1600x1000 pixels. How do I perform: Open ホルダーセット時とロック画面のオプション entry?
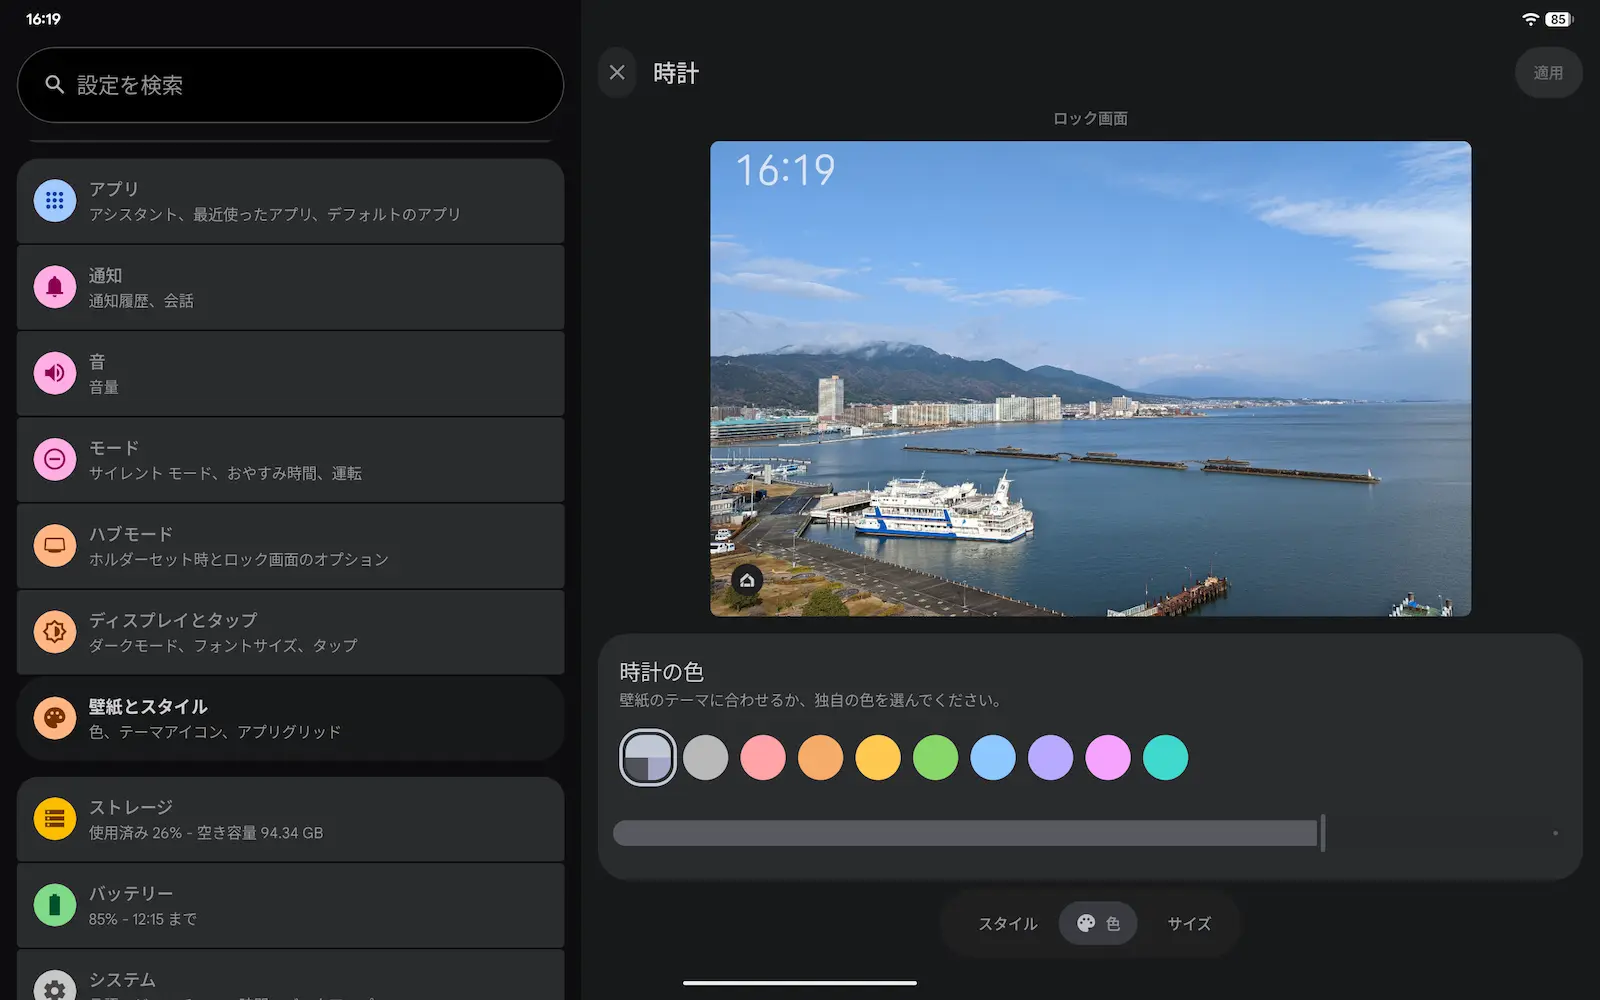coord(238,559)
